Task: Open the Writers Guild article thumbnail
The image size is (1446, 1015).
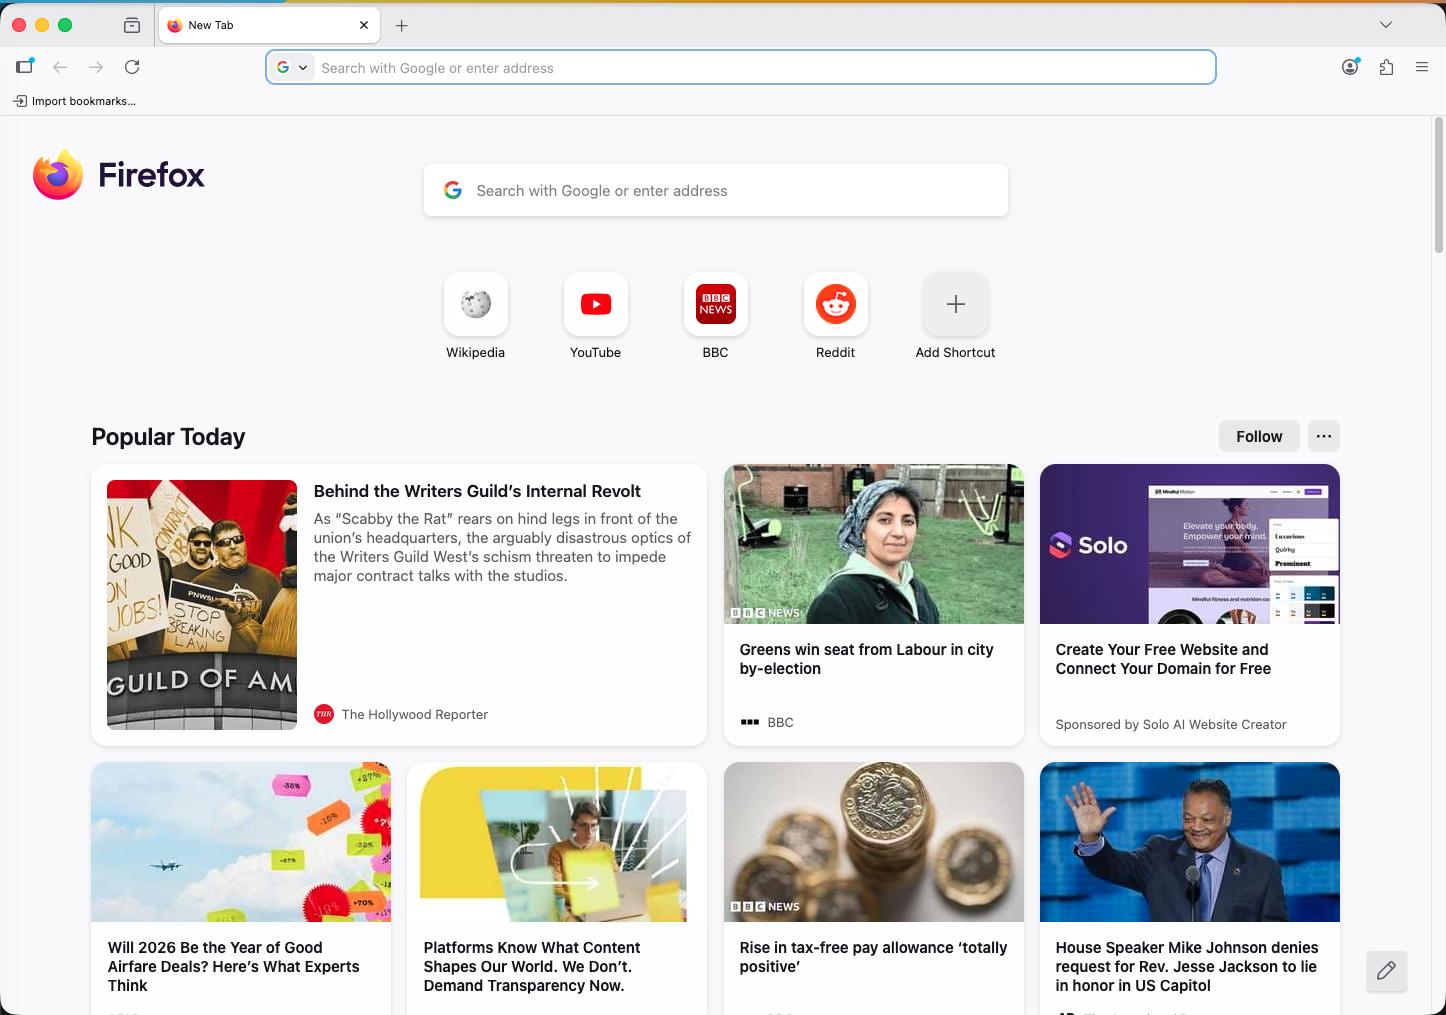Action: tap(202, 604)
